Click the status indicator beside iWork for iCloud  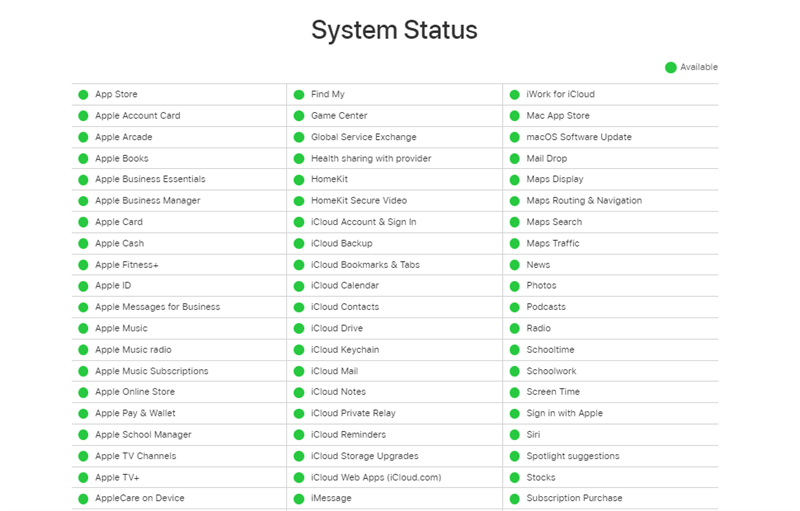[514, 95]
